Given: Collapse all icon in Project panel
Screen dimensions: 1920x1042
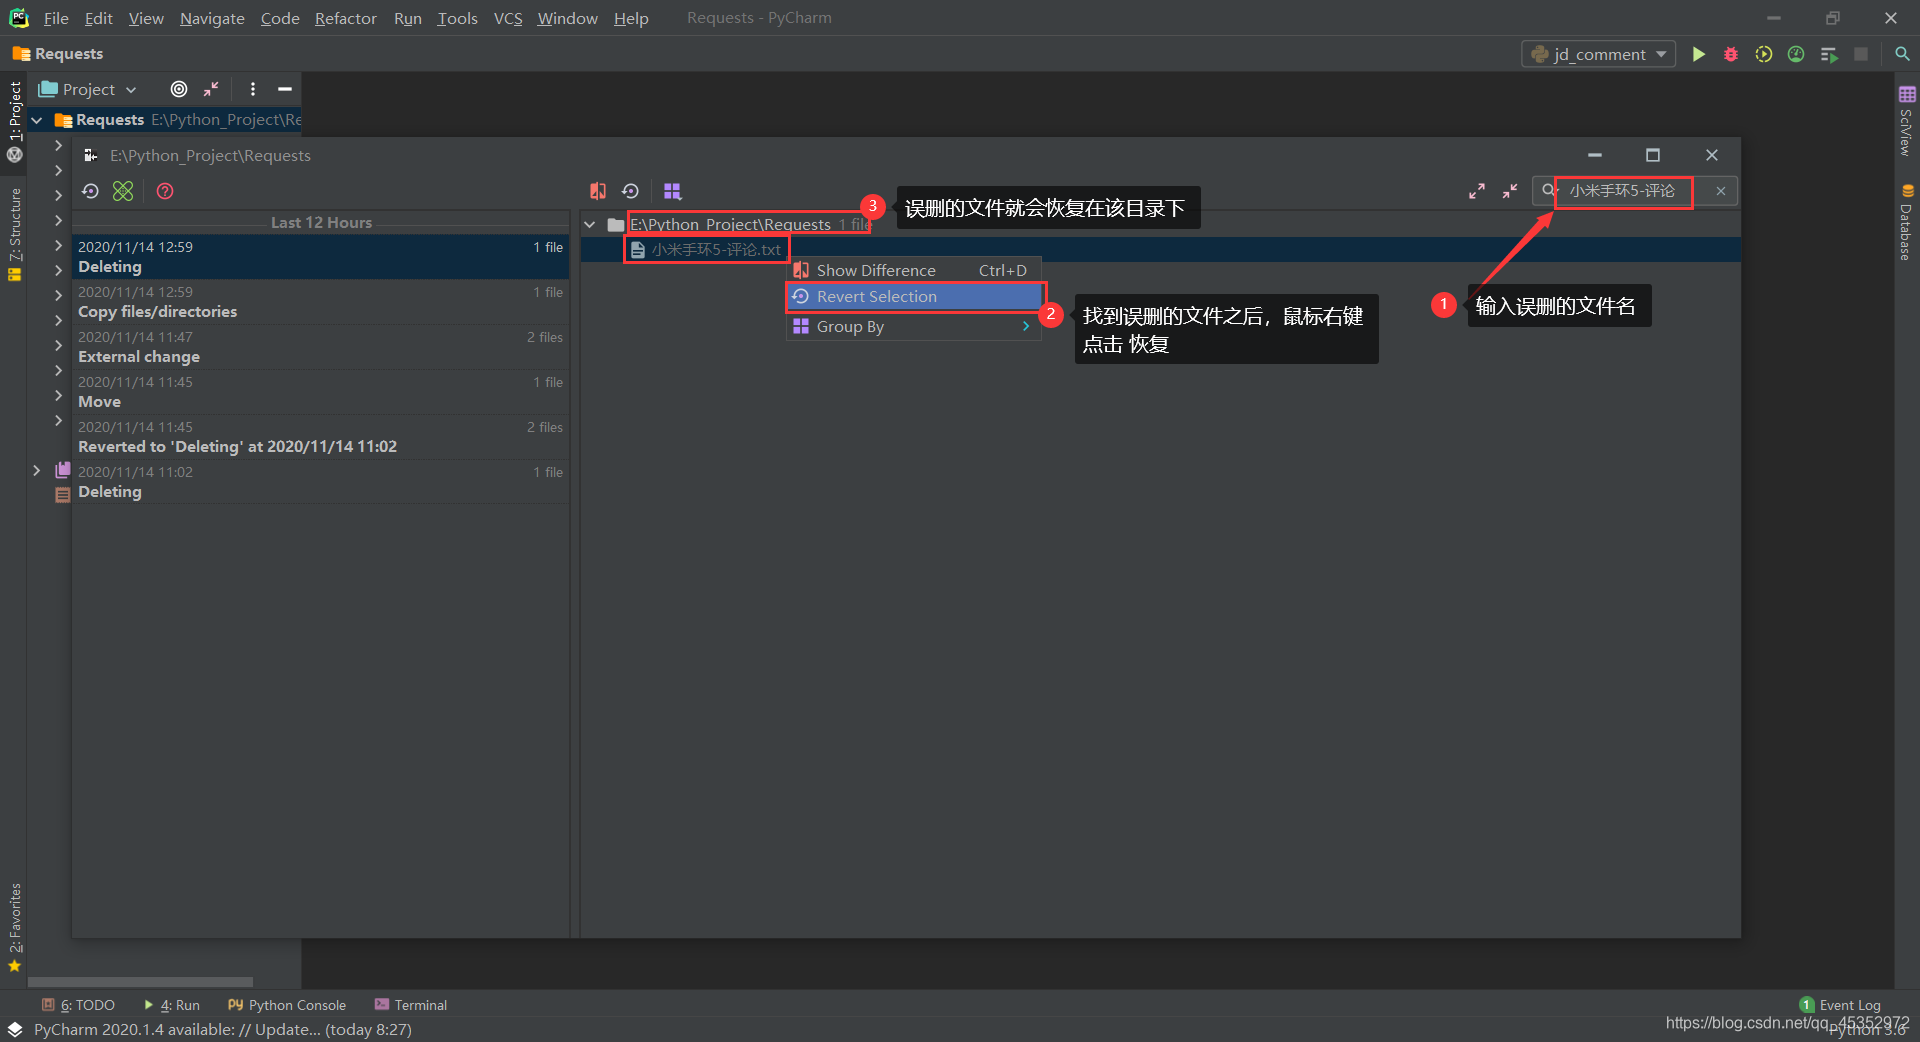Looking at the screenshot, I should click(211, 89).
